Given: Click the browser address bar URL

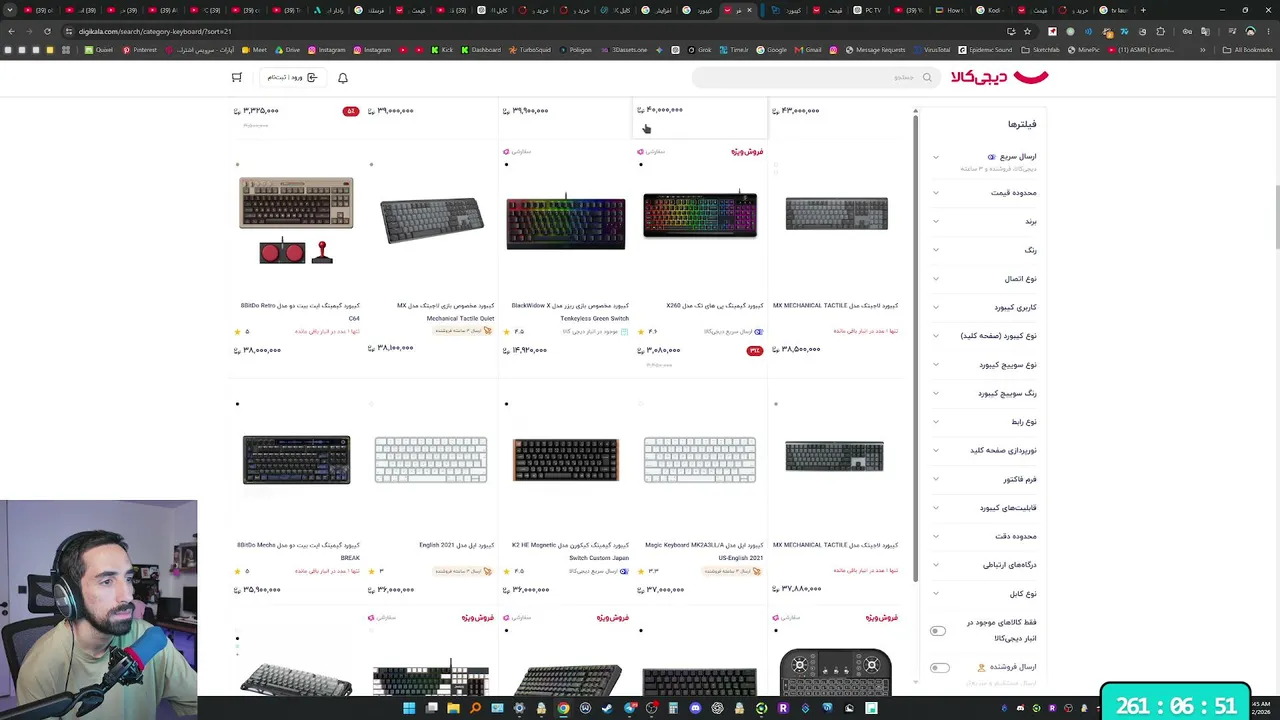Looking at the screenshot, I should pyautogui.click(x=154, y=31).
